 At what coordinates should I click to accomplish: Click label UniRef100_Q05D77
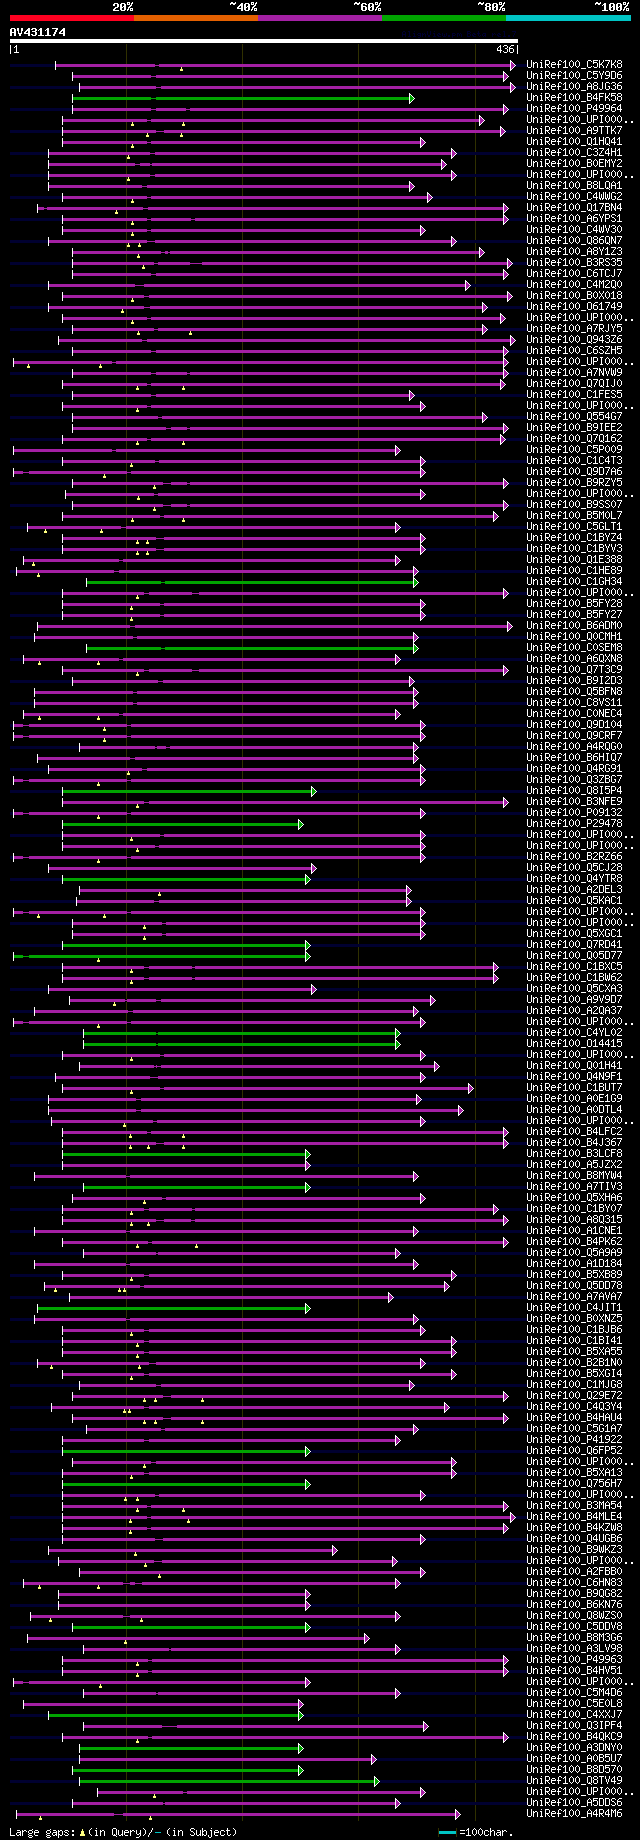coord(574,955)
